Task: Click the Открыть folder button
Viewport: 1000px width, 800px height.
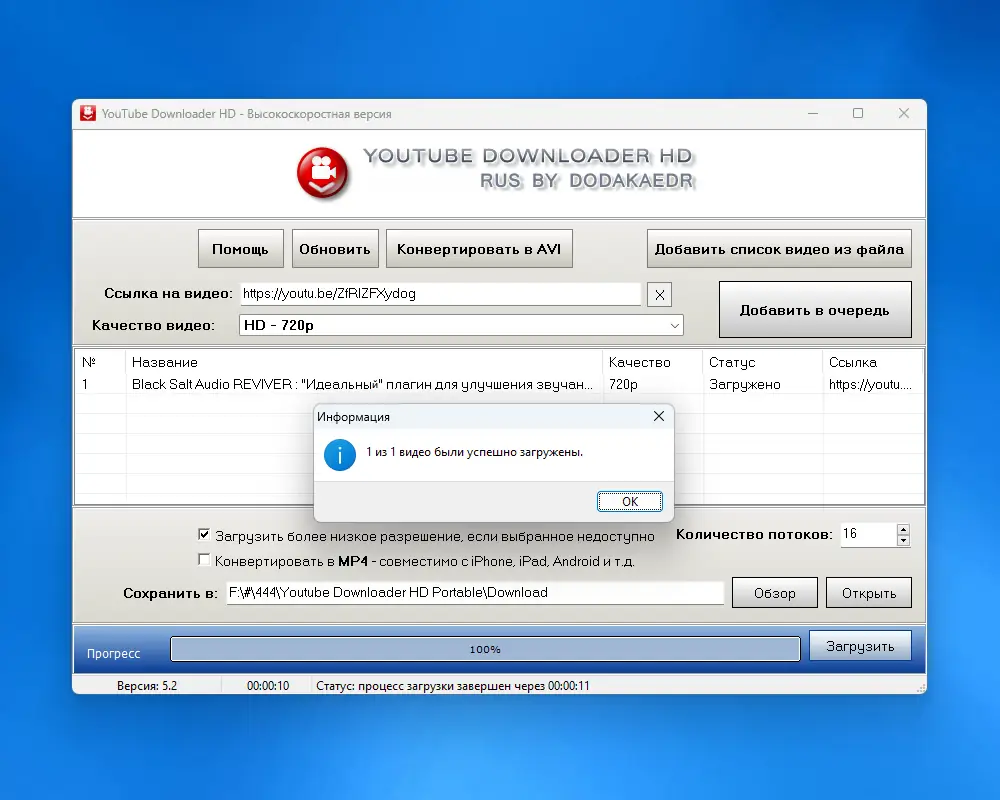Action: [x=869, y=593]
